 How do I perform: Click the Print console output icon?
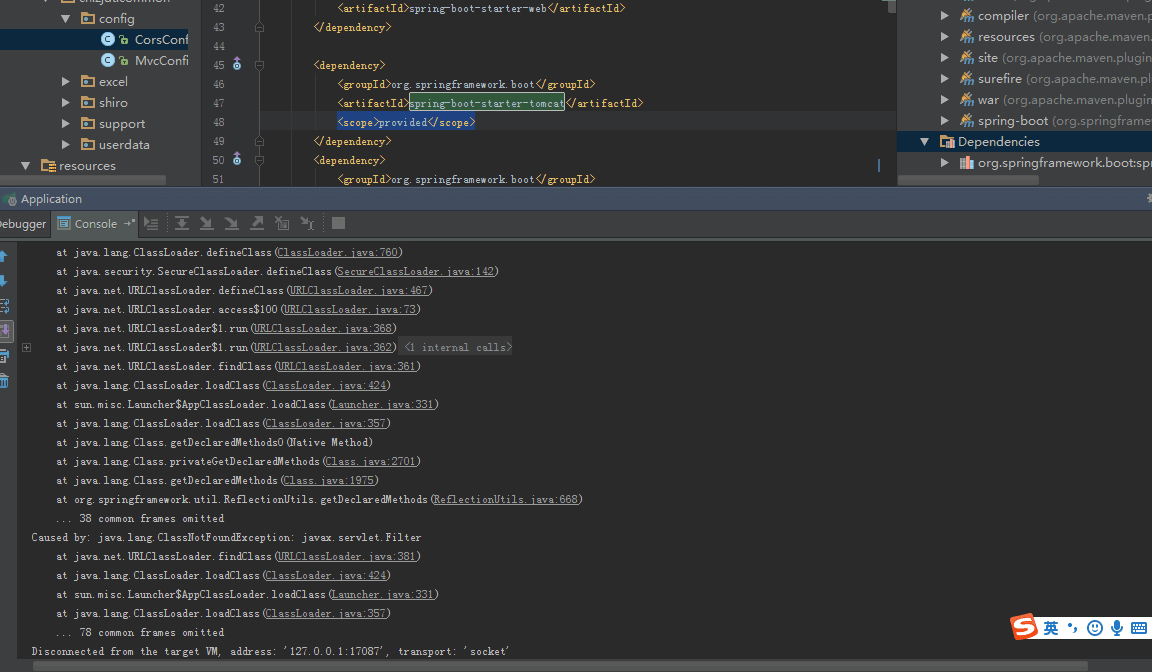click(x=4, y=356)
